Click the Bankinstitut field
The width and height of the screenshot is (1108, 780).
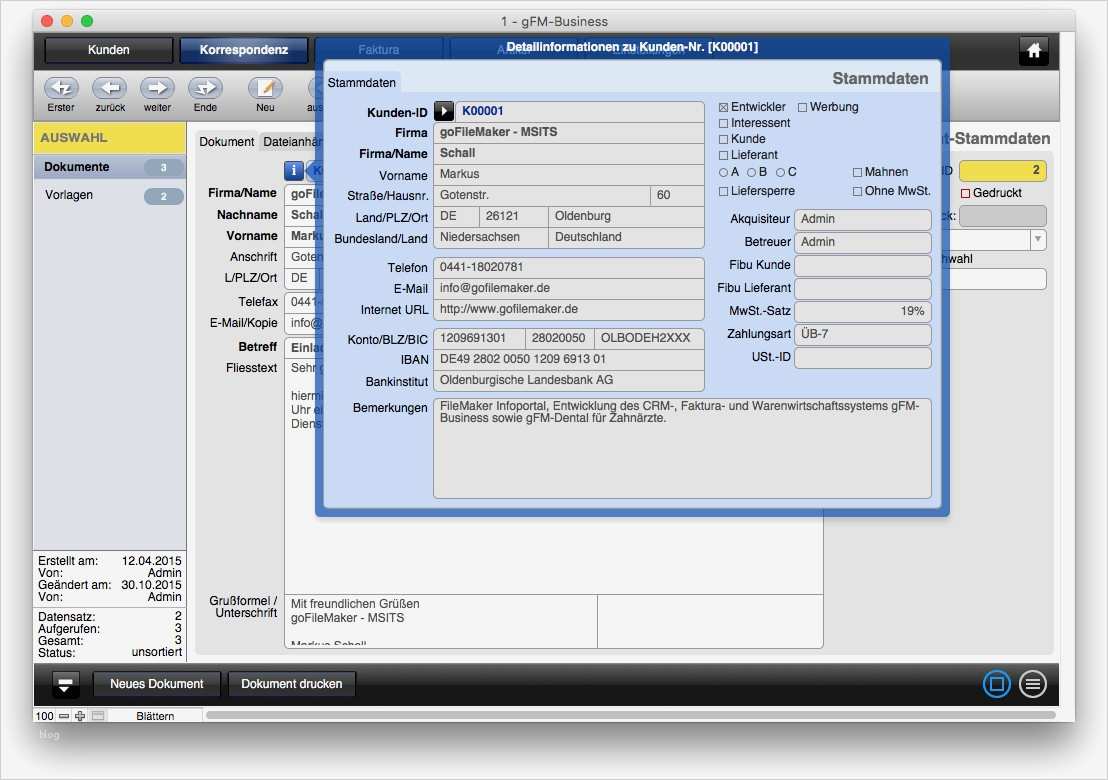[569, 380]
